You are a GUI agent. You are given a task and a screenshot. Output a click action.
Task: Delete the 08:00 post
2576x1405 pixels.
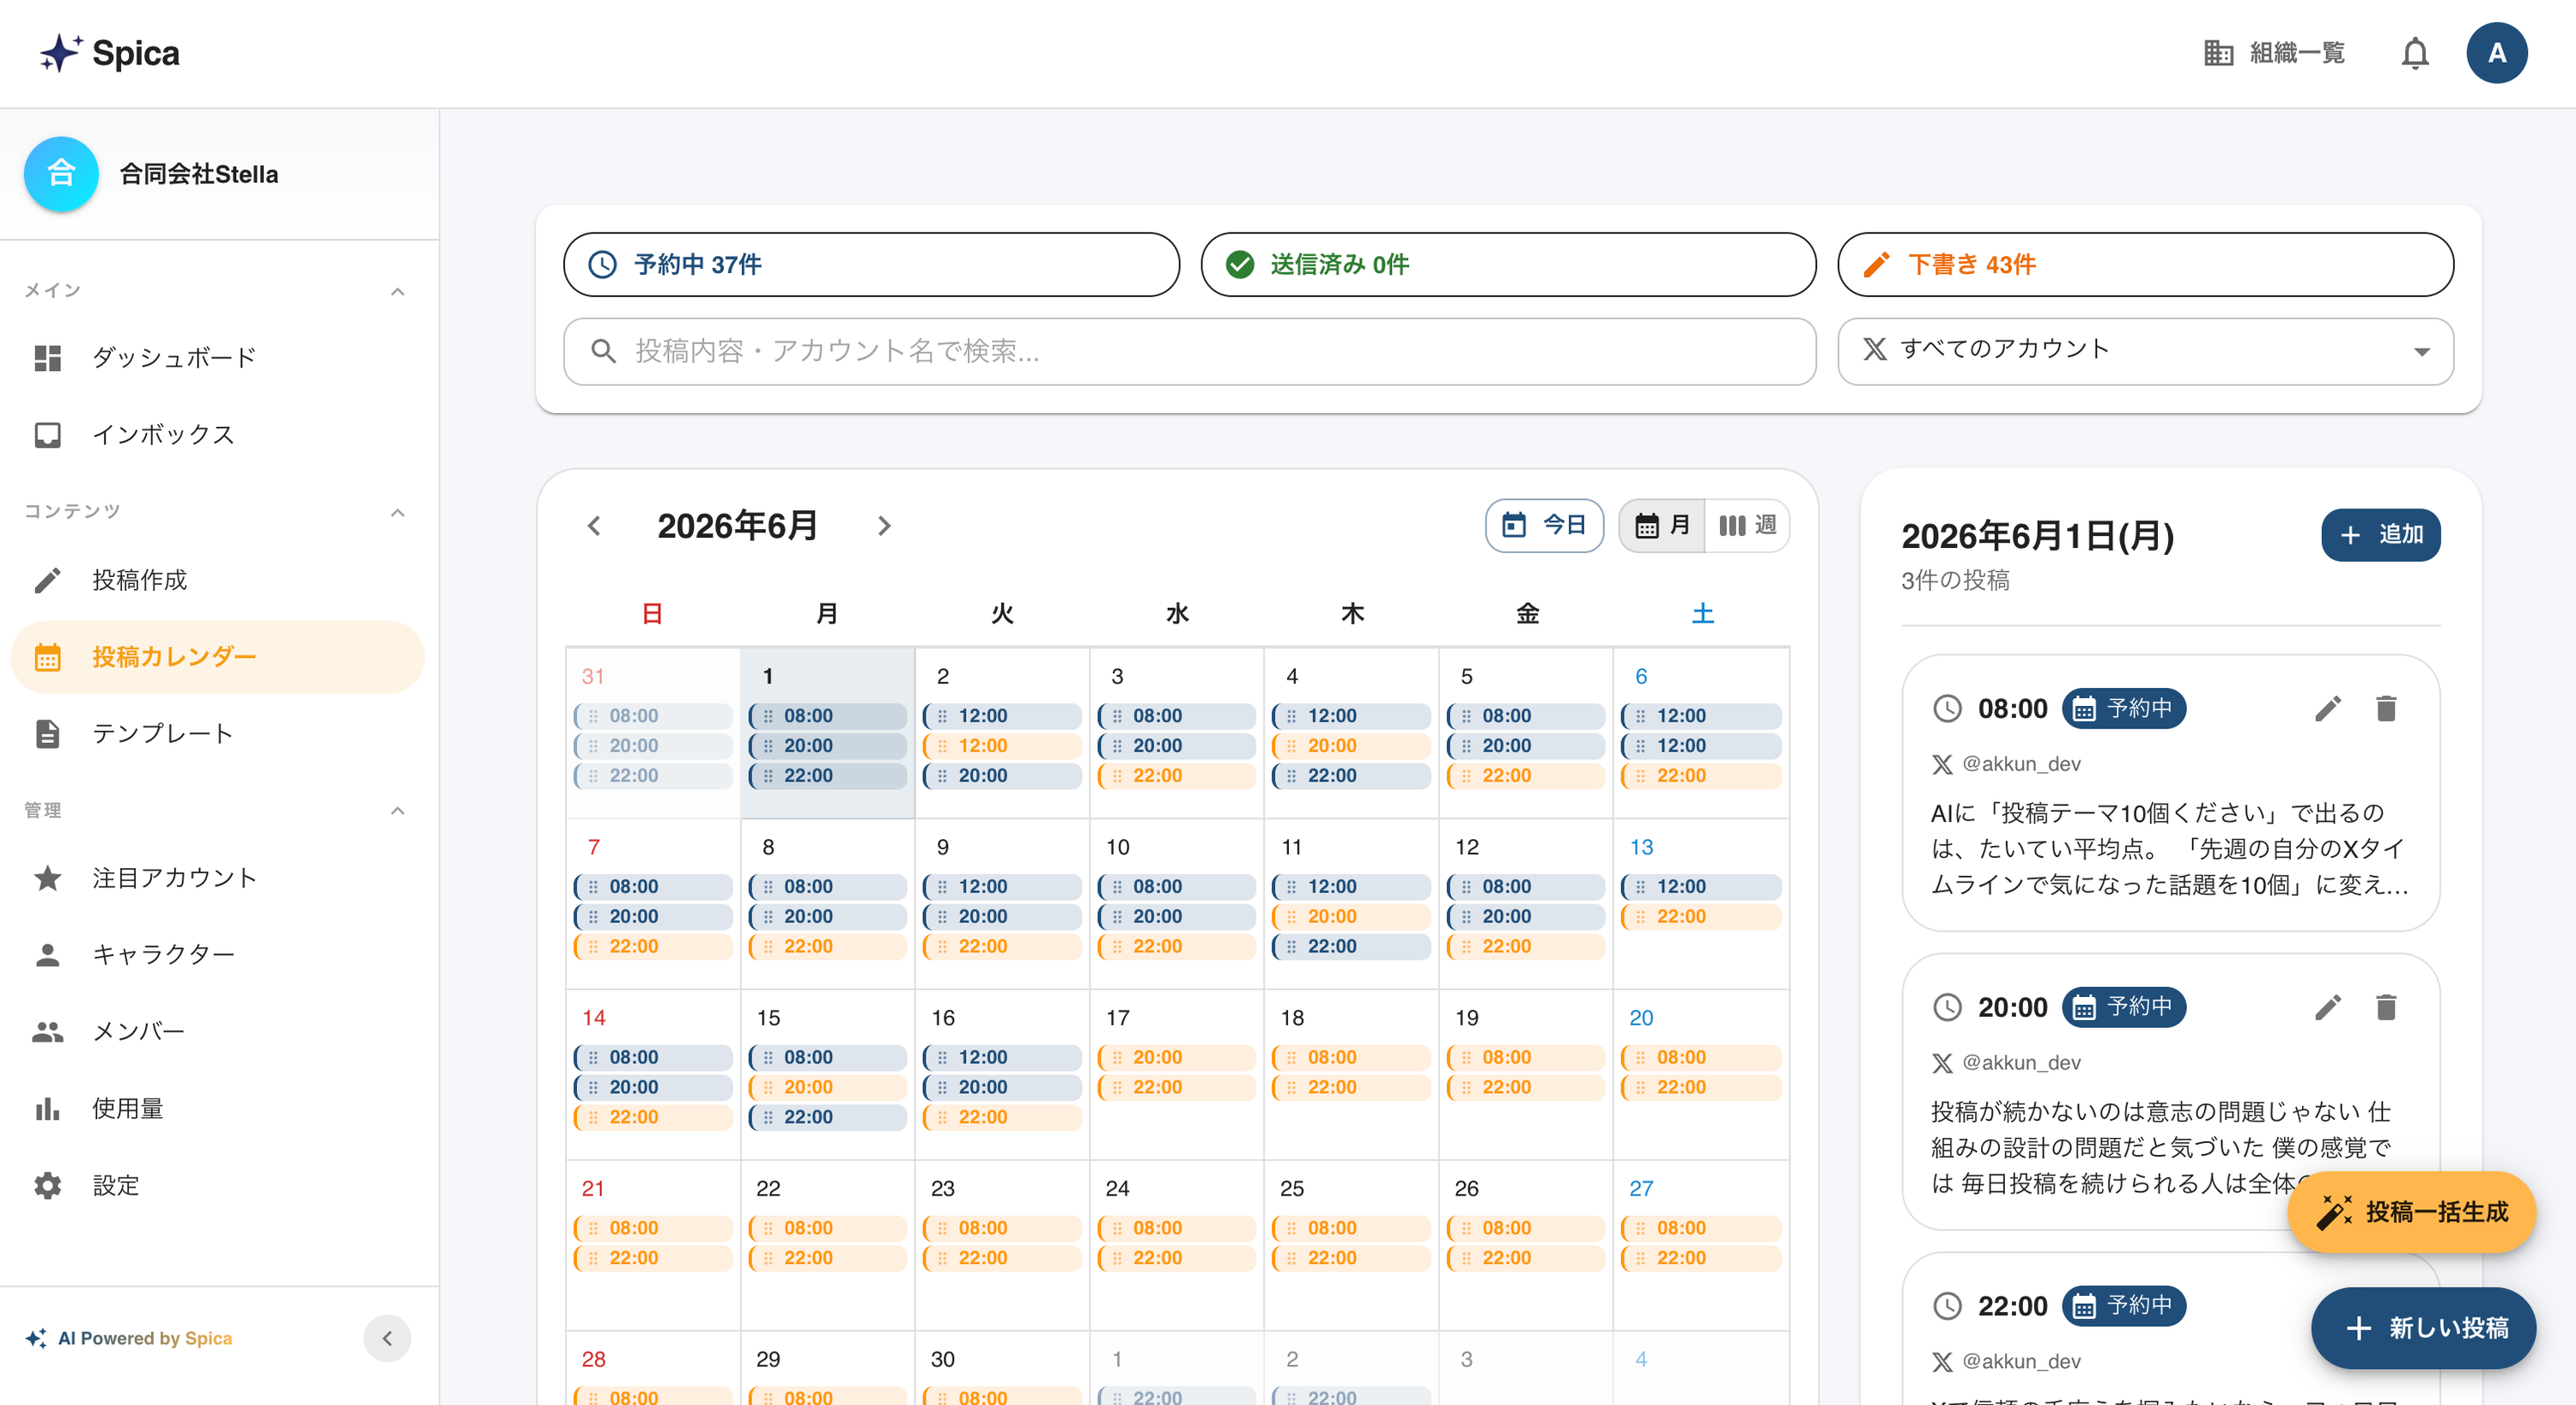tap(2386, 709)
